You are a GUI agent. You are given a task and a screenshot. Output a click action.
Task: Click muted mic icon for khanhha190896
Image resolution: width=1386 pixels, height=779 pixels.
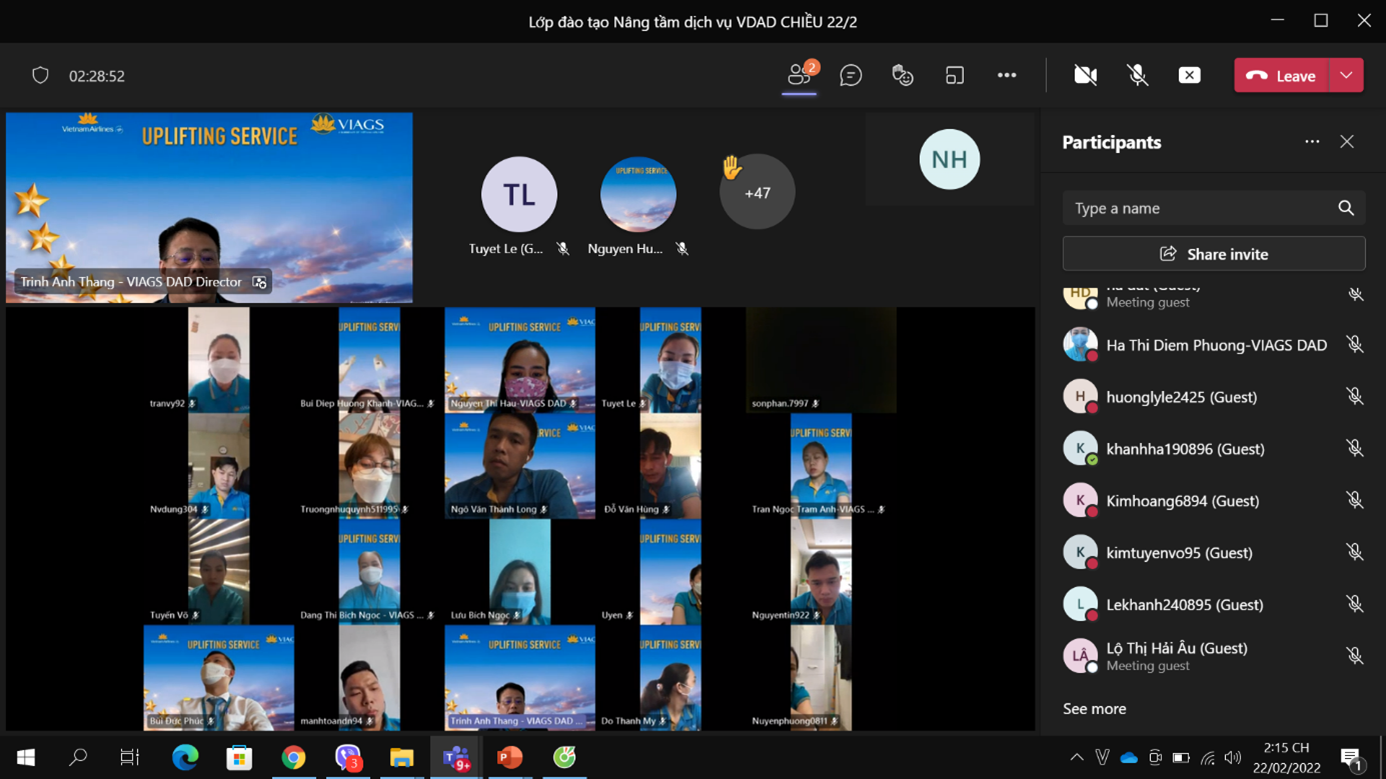tap(1355, 449)
